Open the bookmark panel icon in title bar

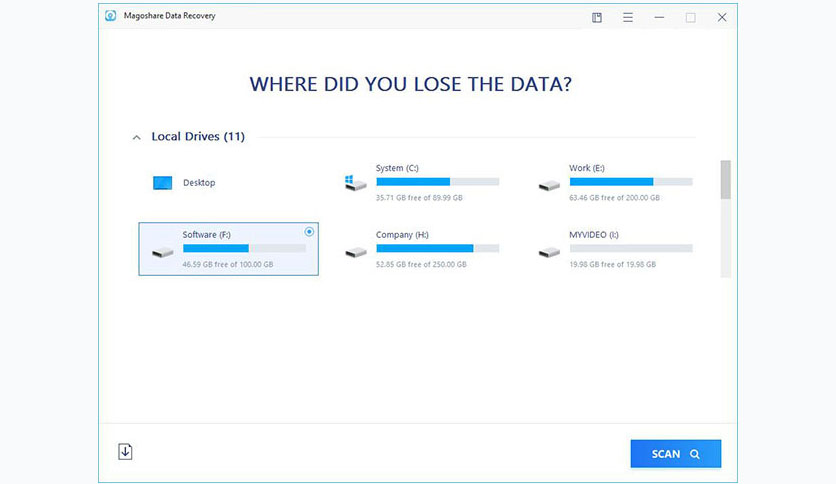597,18
